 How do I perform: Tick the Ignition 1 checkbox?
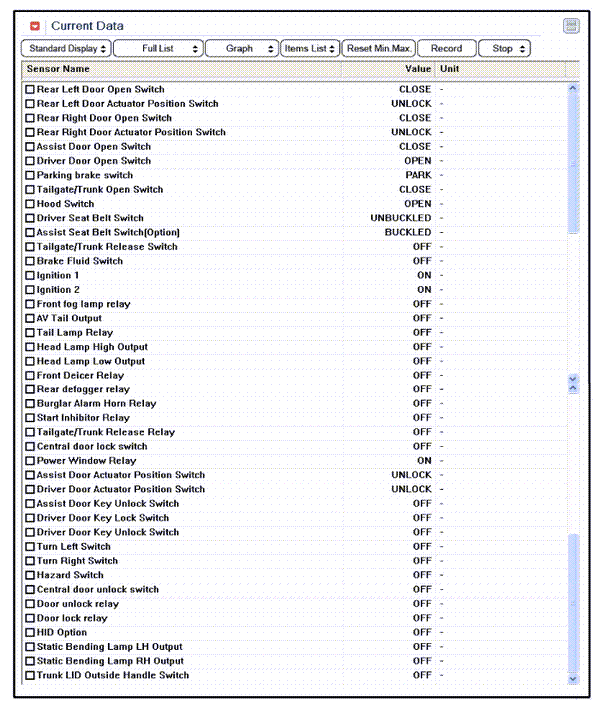[29, 275]
